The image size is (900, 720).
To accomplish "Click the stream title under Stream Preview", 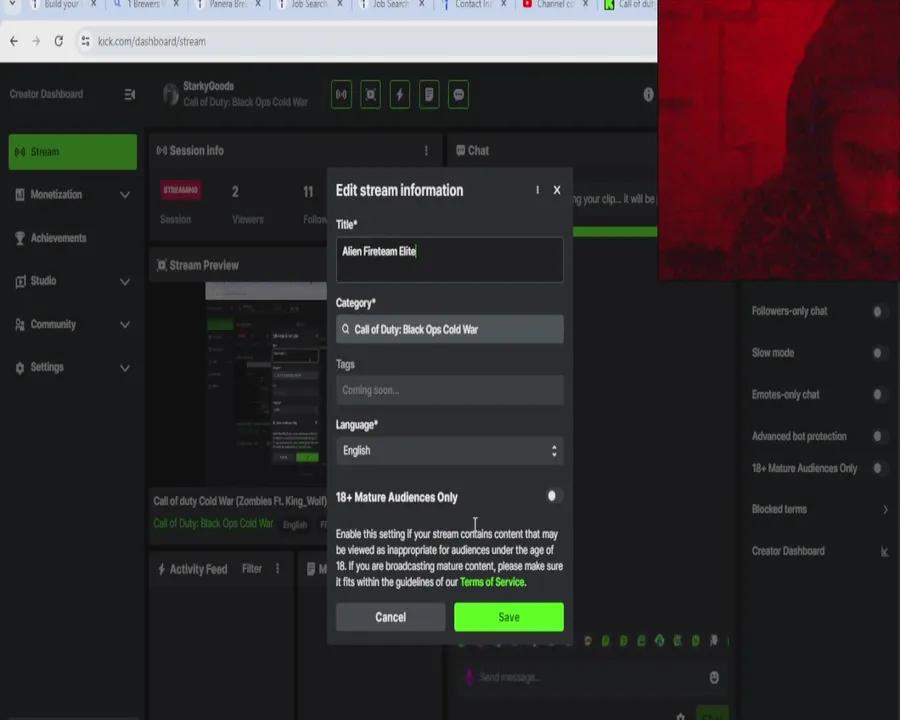I will pos(240,501).
